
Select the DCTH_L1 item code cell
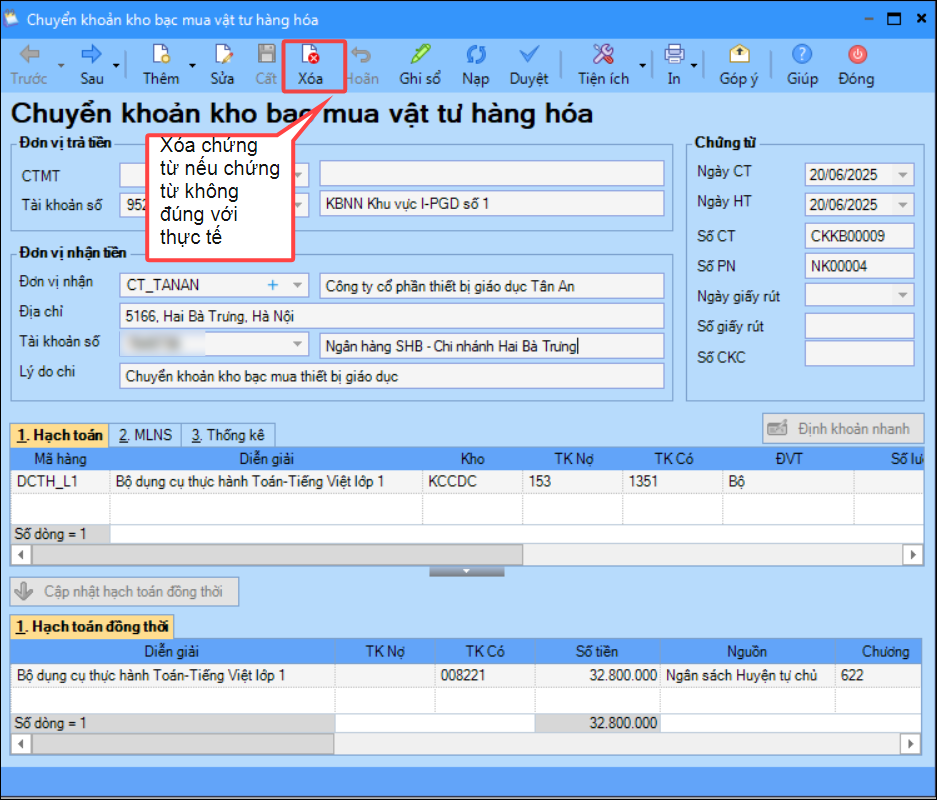tap(60, 482)
